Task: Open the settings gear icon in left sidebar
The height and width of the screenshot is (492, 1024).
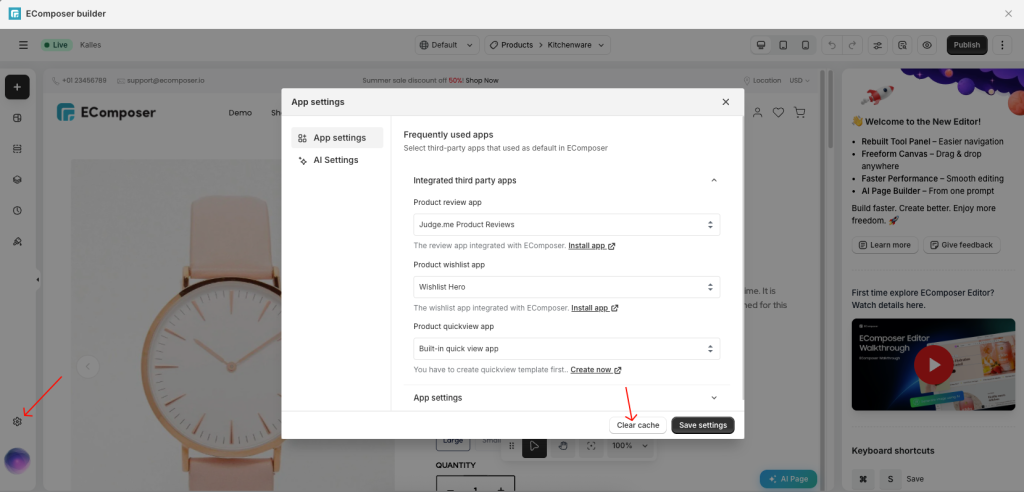Action: pos(17,421)
